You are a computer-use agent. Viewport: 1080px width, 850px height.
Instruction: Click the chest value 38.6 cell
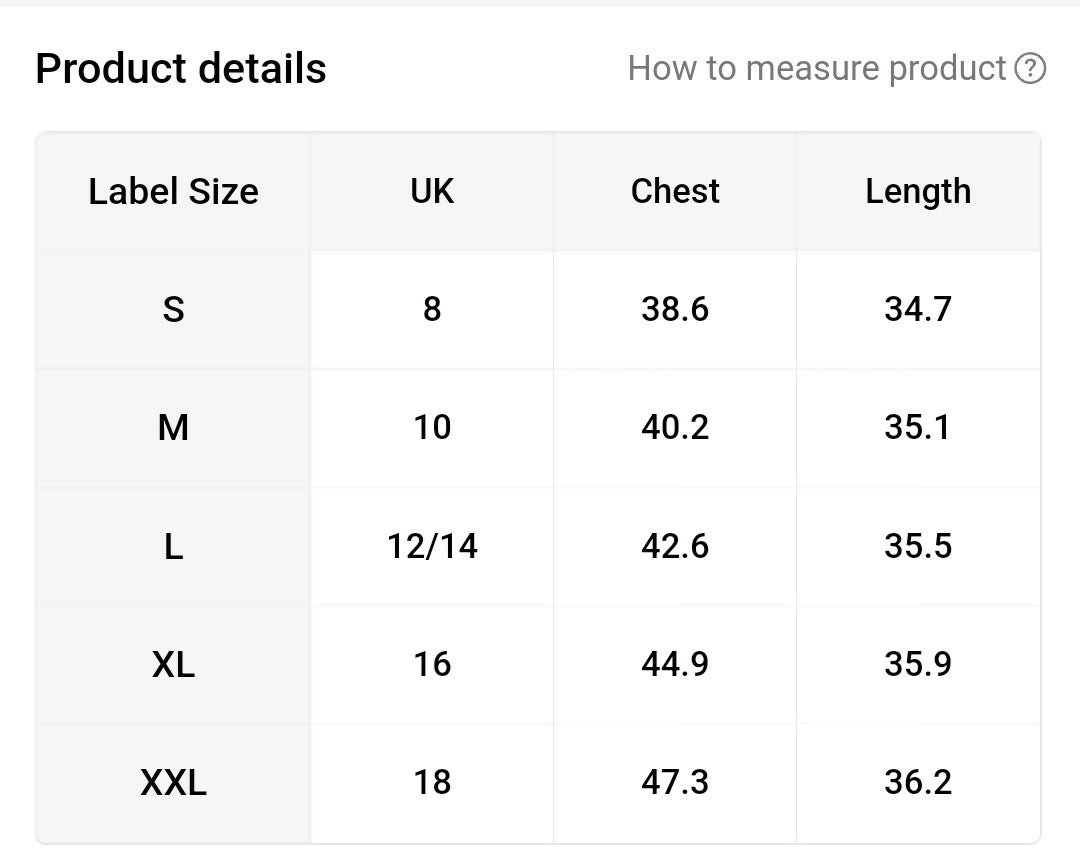click(675, 309)
